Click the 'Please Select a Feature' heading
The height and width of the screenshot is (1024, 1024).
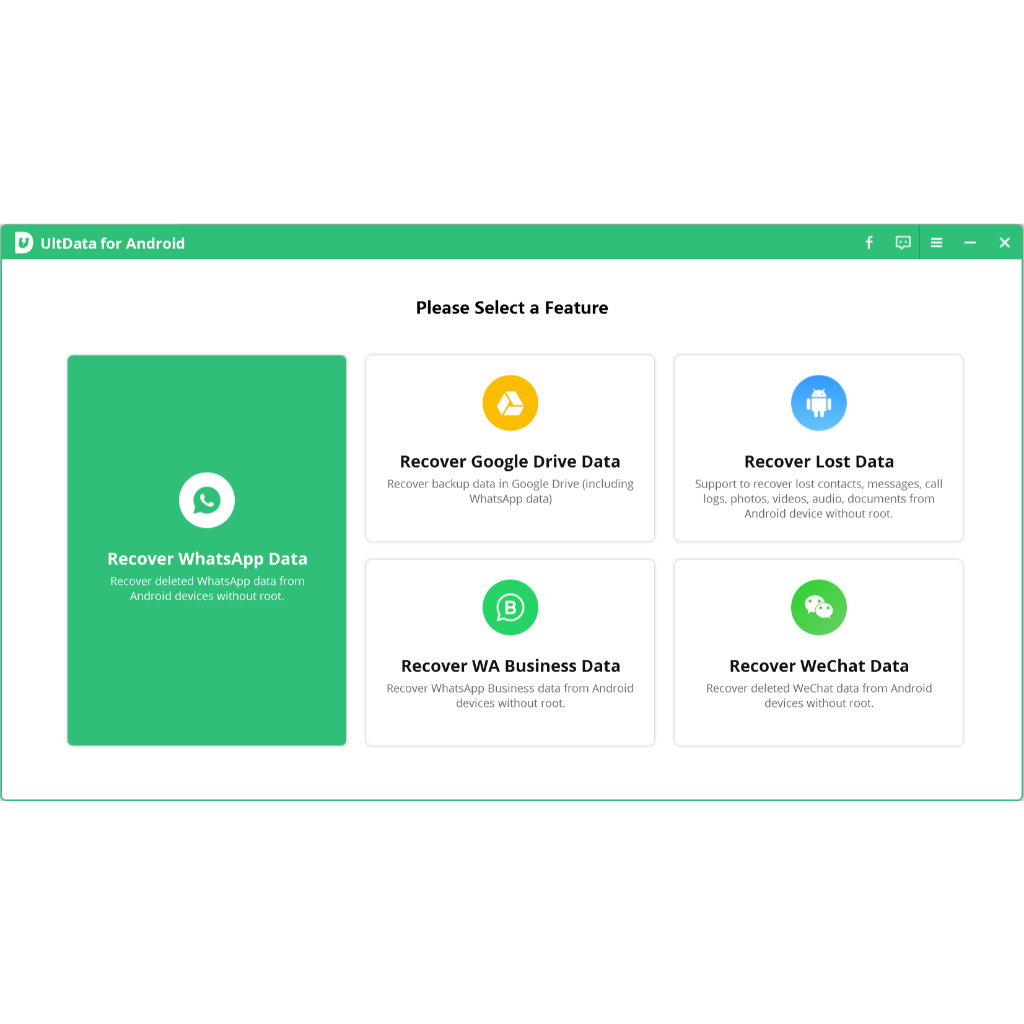coord(512,308)
